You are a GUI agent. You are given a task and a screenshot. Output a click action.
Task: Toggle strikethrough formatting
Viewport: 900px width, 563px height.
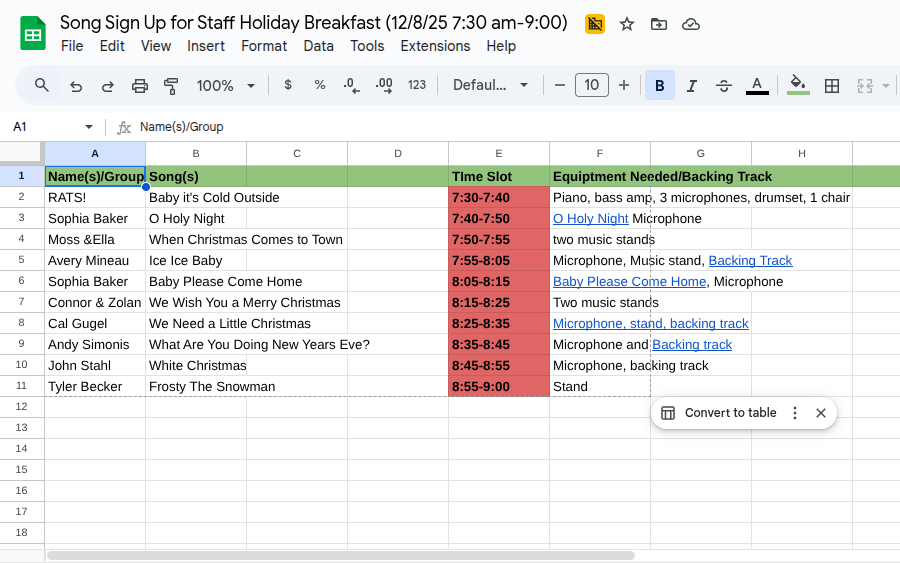[724, 86]
